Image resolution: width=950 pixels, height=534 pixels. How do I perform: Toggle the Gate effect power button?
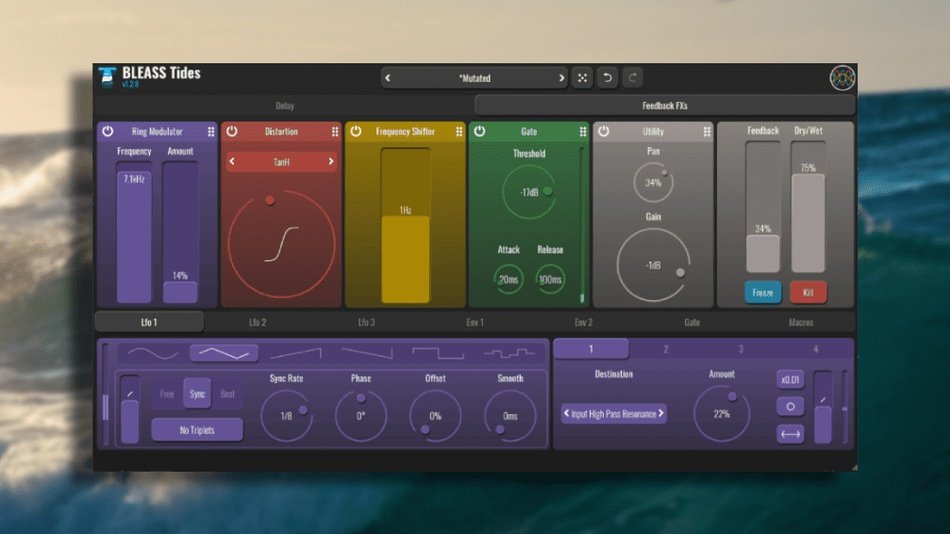coord(479,132)
